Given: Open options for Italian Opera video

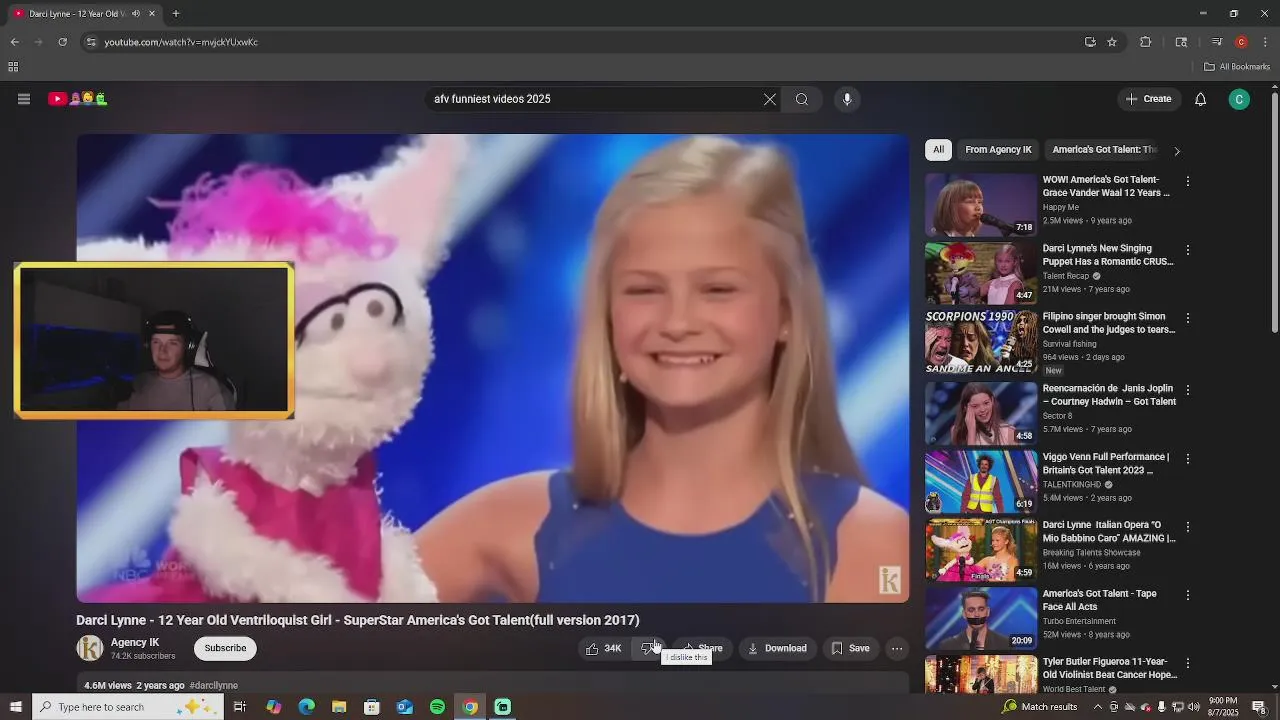Looking at the screenshot, I should [1188, 527].
